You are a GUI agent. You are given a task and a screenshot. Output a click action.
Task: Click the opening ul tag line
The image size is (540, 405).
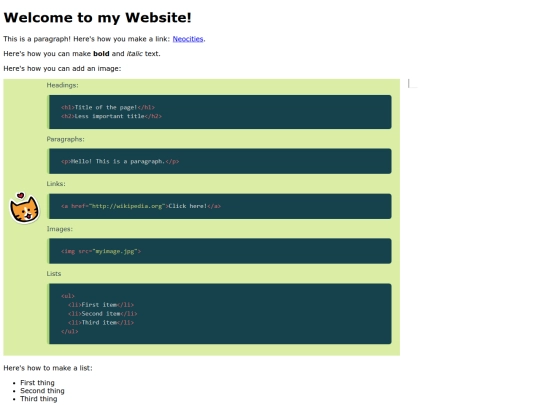coord(68,296)
